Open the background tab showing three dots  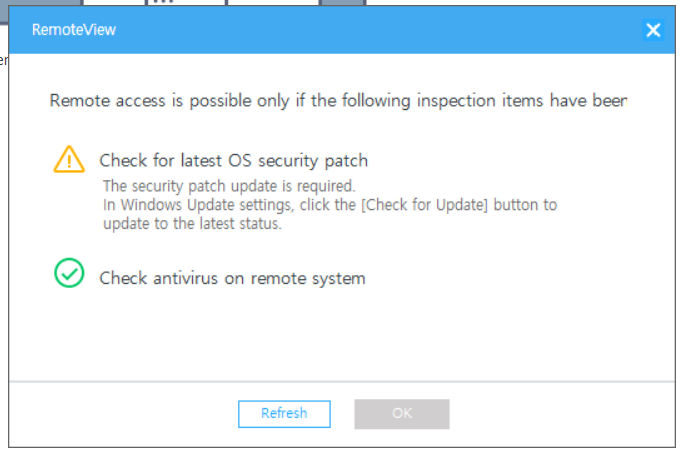click(186, 2)
